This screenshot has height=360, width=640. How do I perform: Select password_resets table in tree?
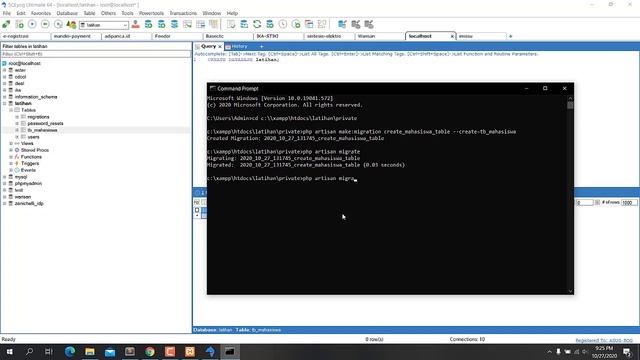pyautogui.click(x=45, y=123)
